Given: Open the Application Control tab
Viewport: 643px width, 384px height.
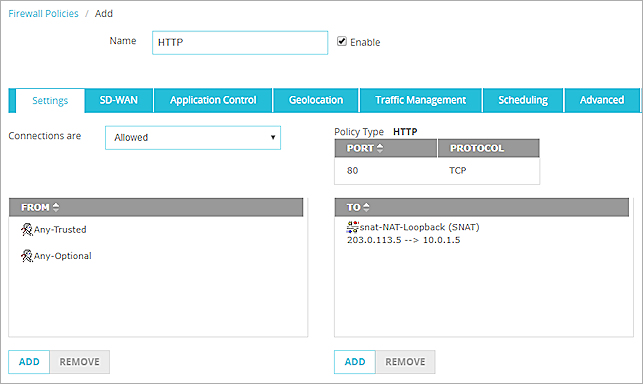Looking at the screenshot, I should (213, 100).
